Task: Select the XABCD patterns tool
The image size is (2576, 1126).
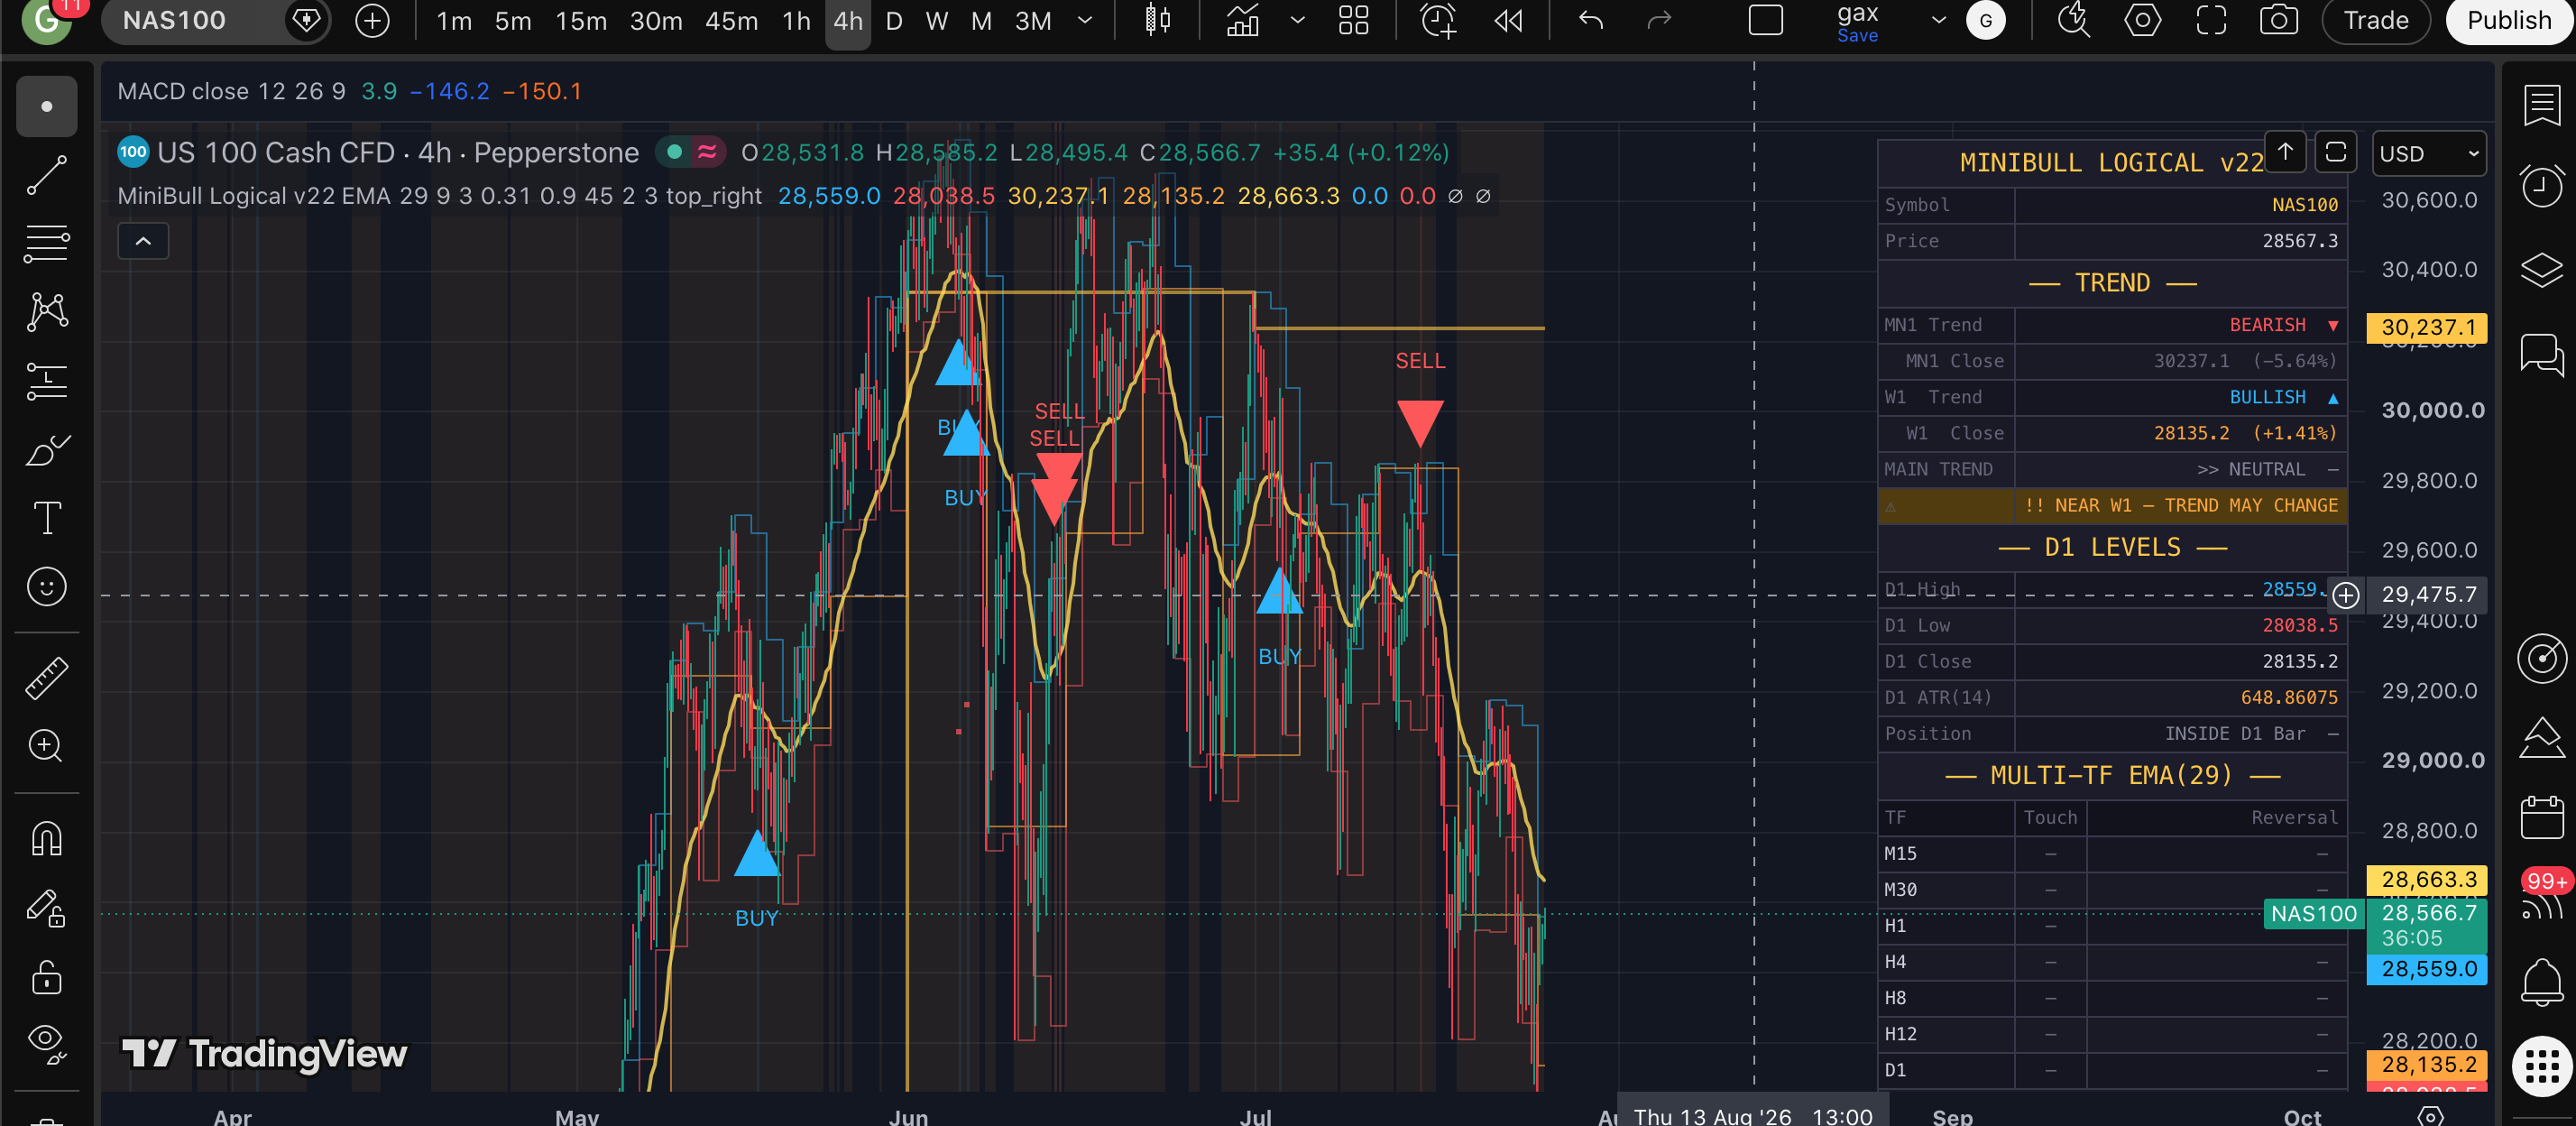Action: (46, 312)
